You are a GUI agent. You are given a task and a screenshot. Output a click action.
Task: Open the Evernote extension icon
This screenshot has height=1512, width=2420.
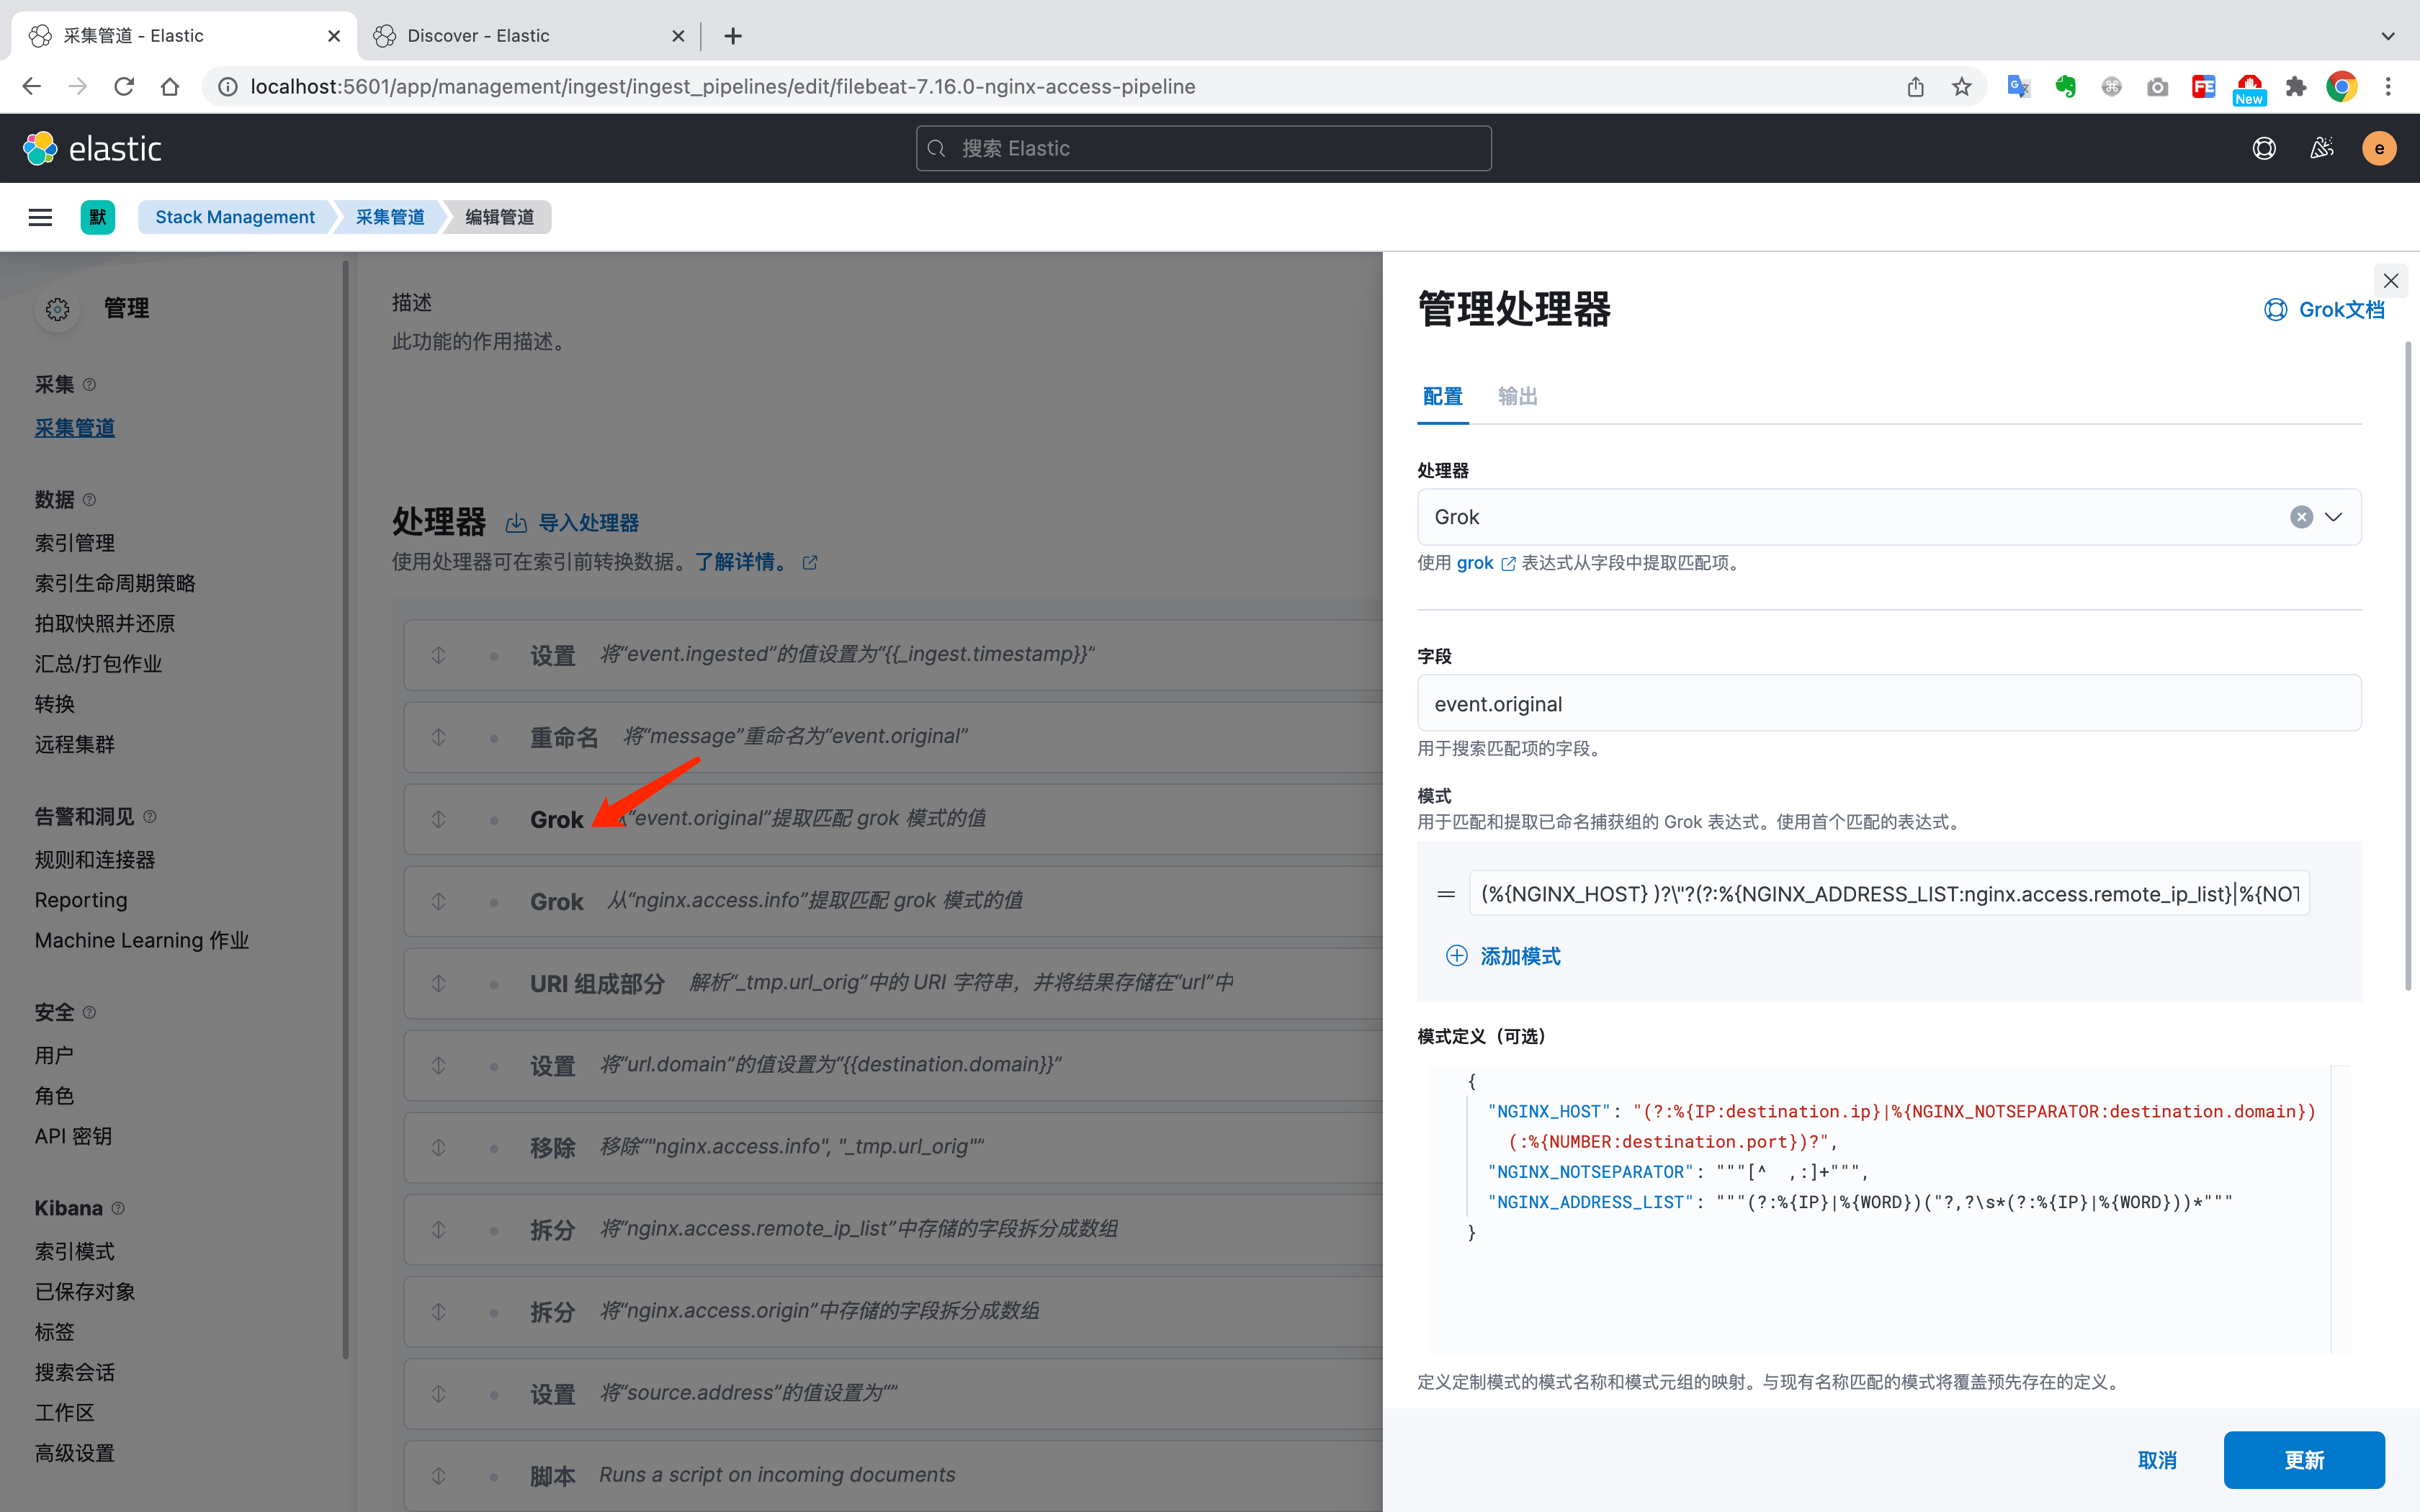pyautogui.click(x=2065, y=87)
